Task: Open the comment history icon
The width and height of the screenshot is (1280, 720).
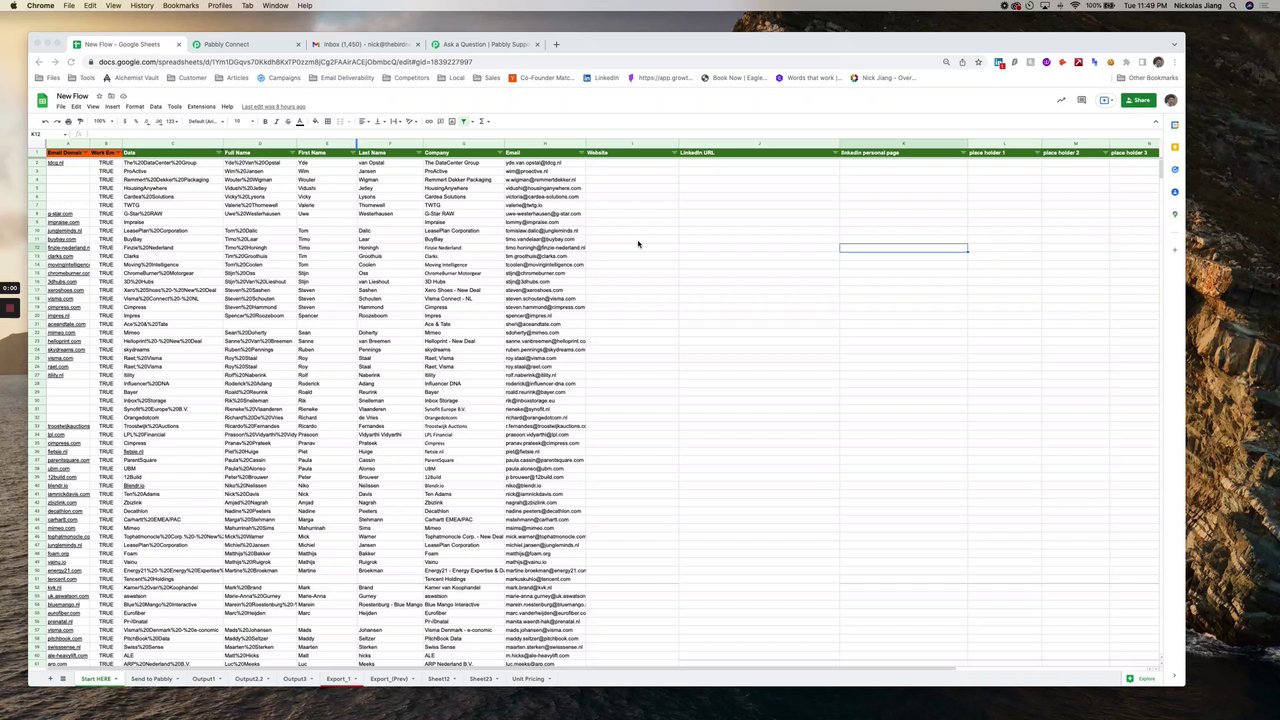Action: (1083, 100)
